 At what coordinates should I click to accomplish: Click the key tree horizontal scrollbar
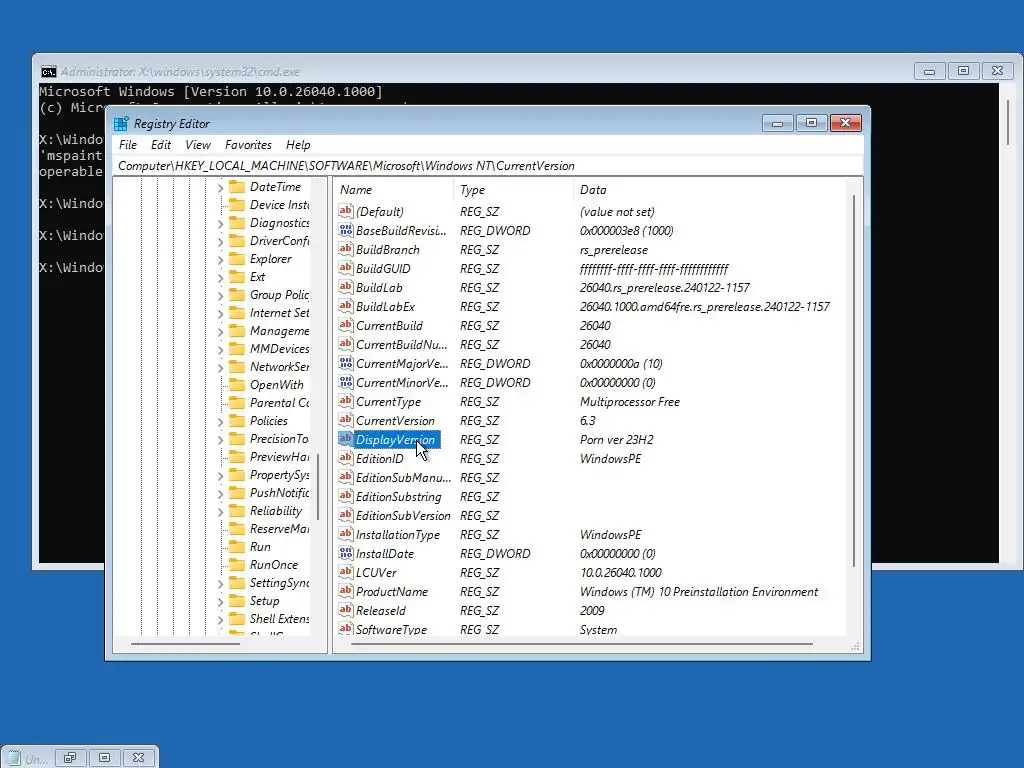[x=185, y=644]
